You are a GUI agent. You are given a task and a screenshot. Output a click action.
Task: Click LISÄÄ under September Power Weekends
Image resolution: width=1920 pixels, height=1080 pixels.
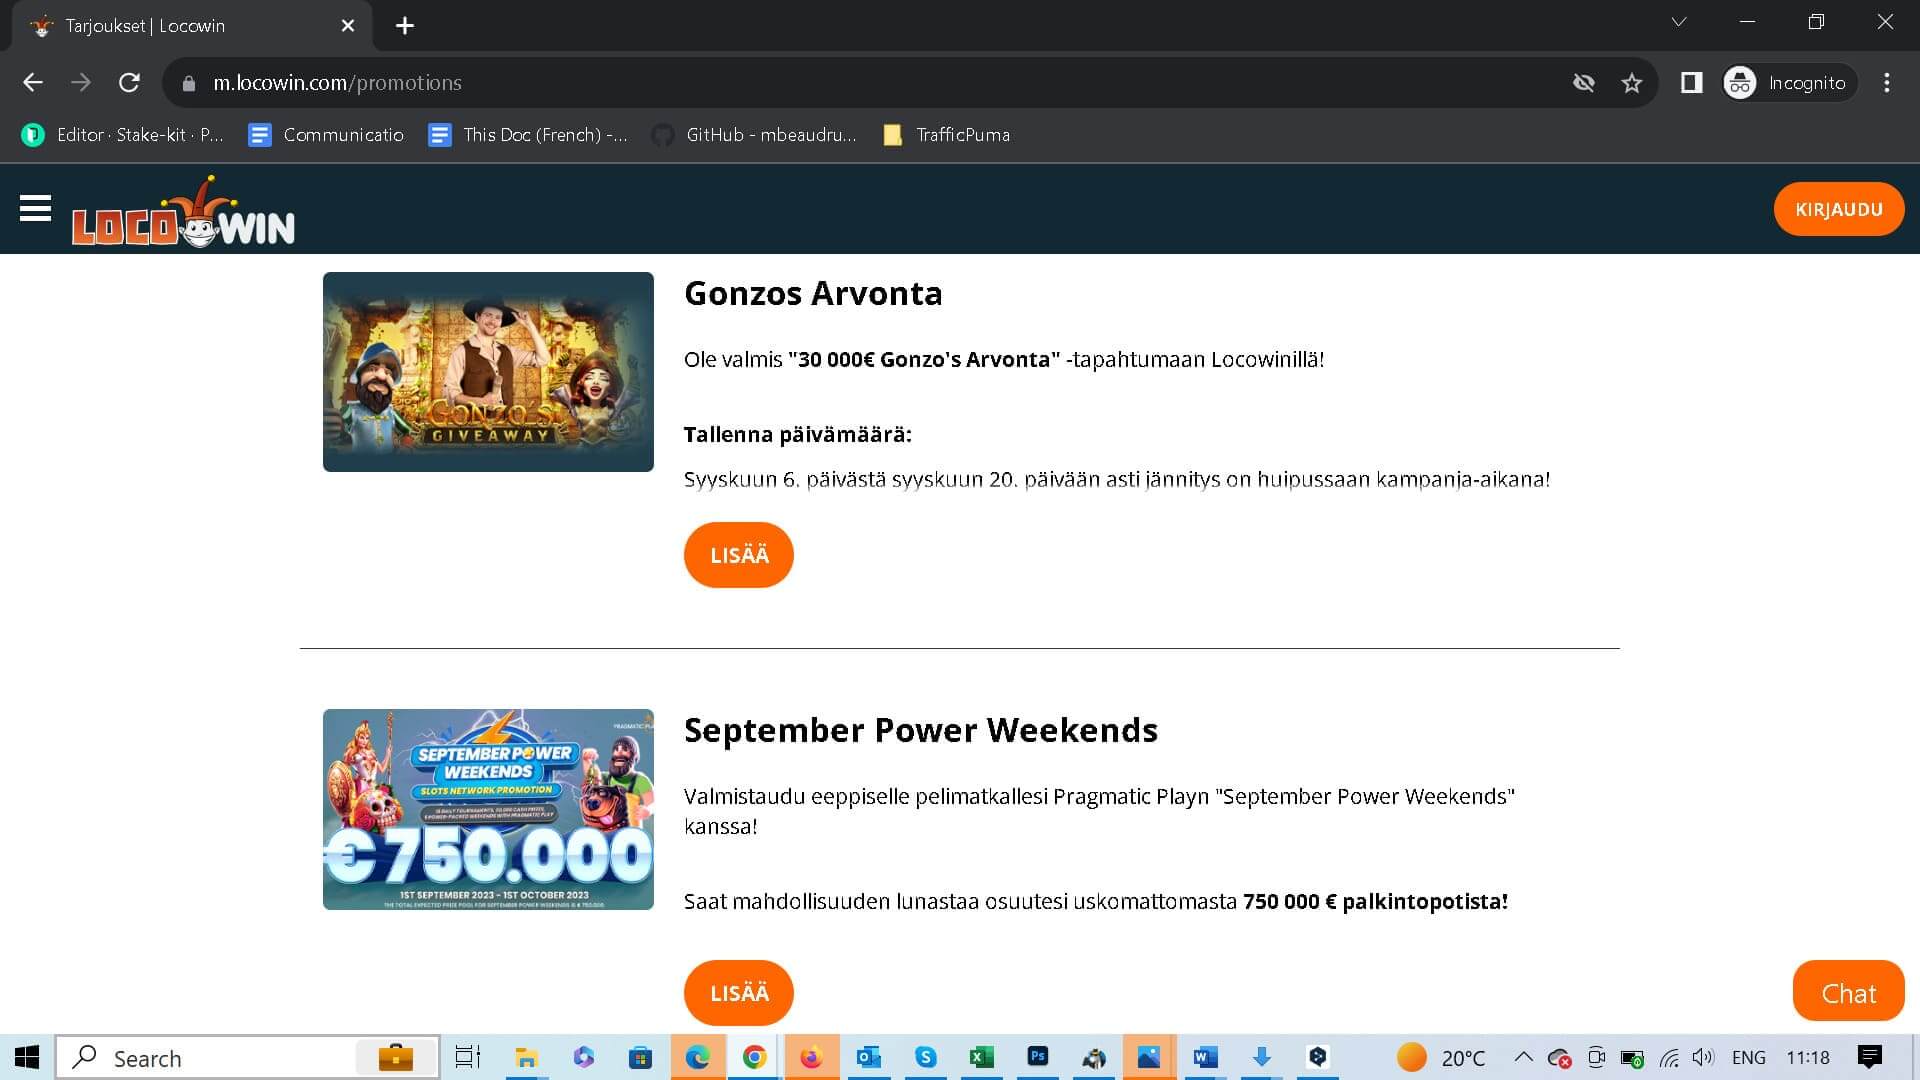(x=739, y=993)
